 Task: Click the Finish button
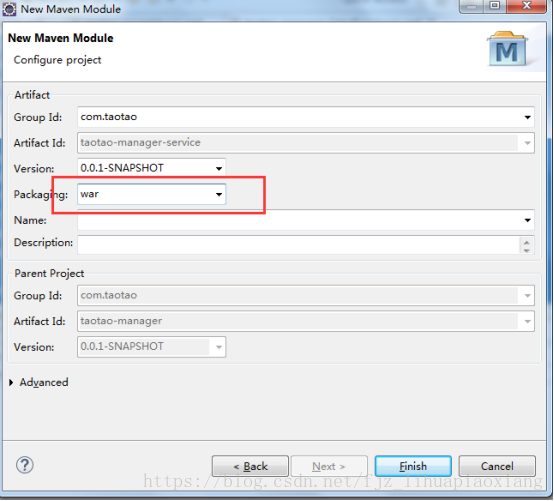(413, 466)
